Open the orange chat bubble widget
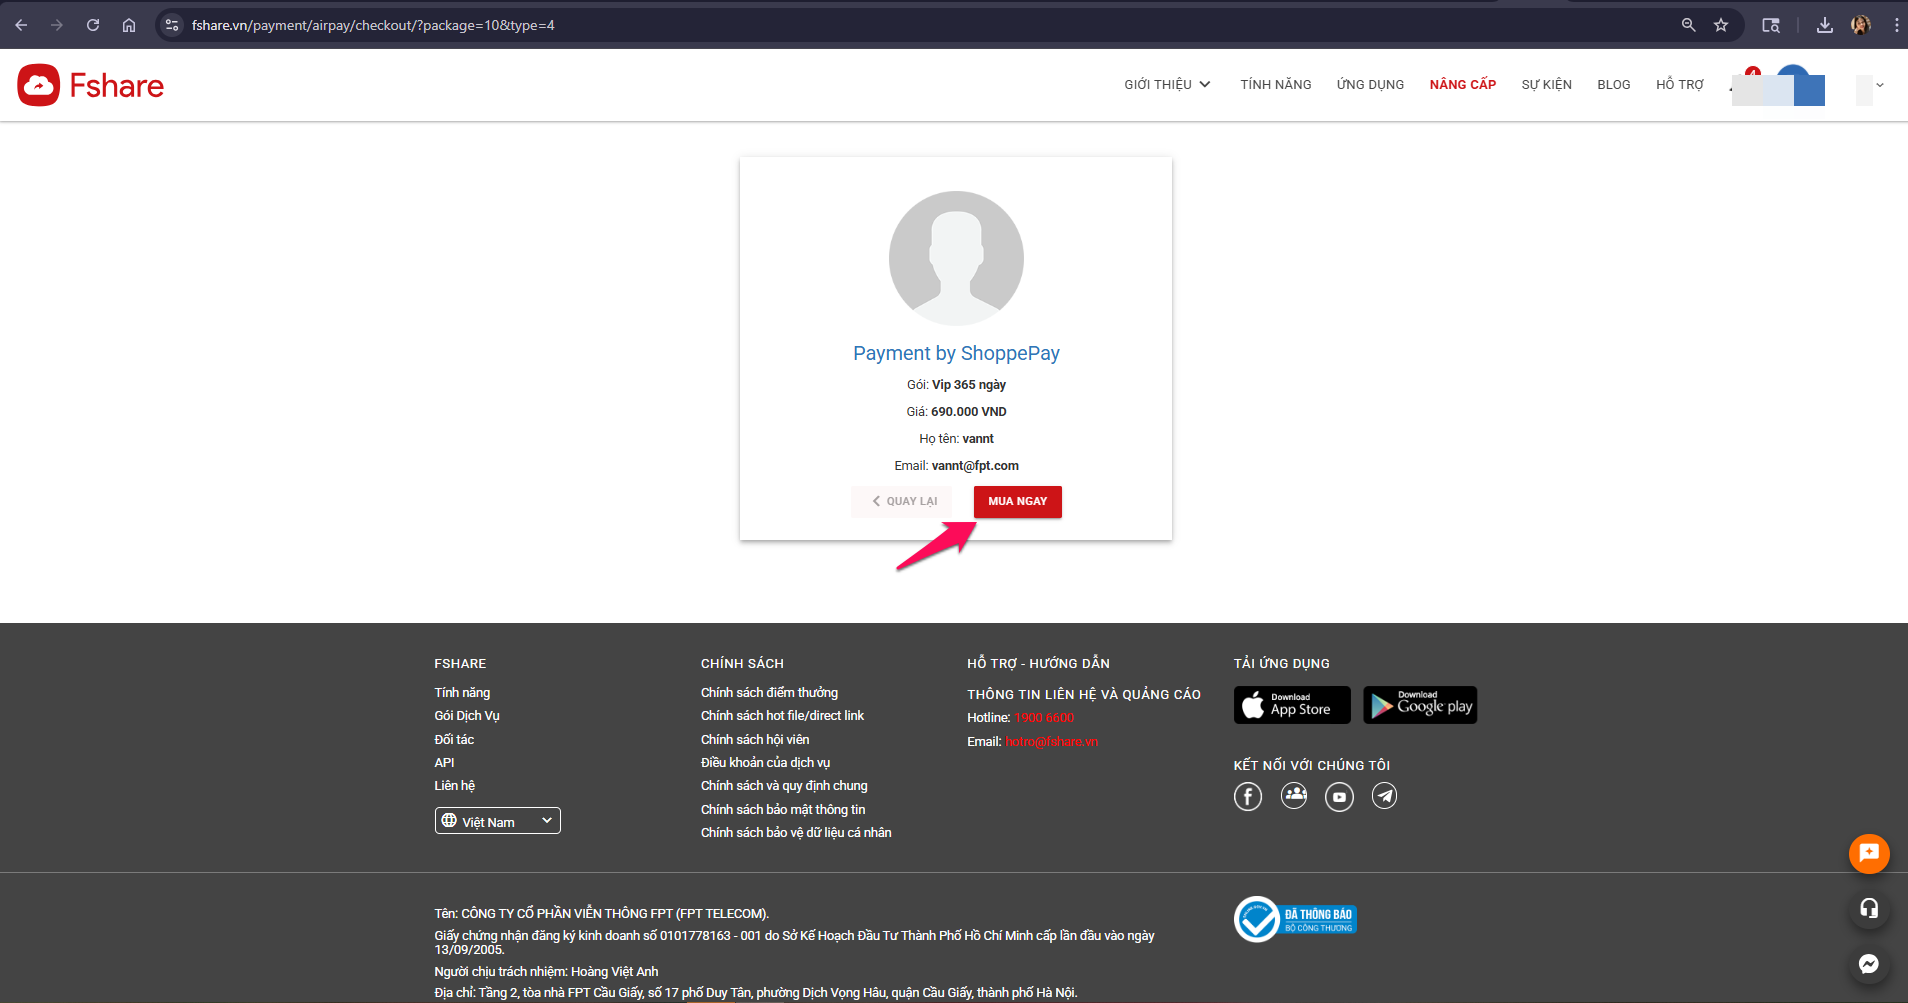The height and width of the screenshot is (1003, 1908). (1869, 854)
